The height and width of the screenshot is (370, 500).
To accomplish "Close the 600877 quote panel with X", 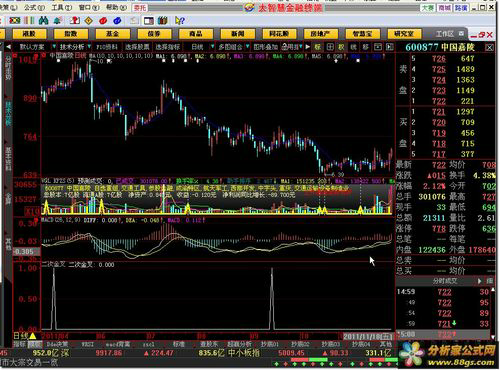I will (x=489, y=48).
